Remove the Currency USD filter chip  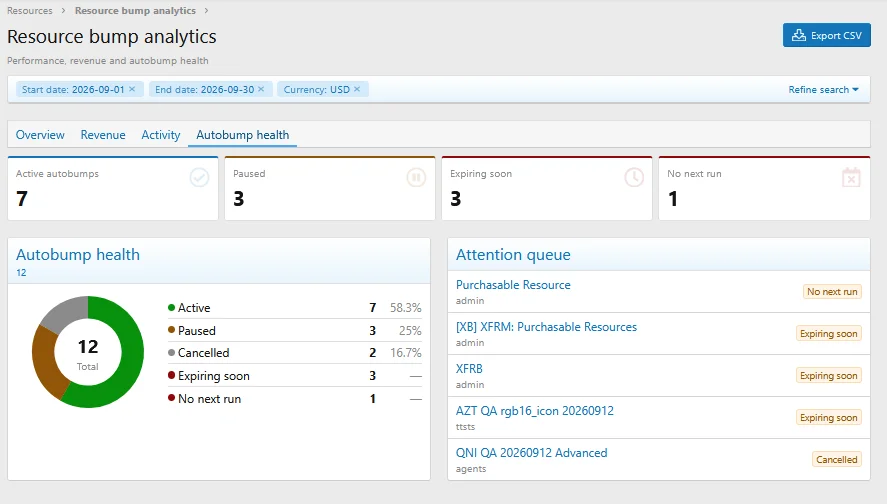coord(357,89)
